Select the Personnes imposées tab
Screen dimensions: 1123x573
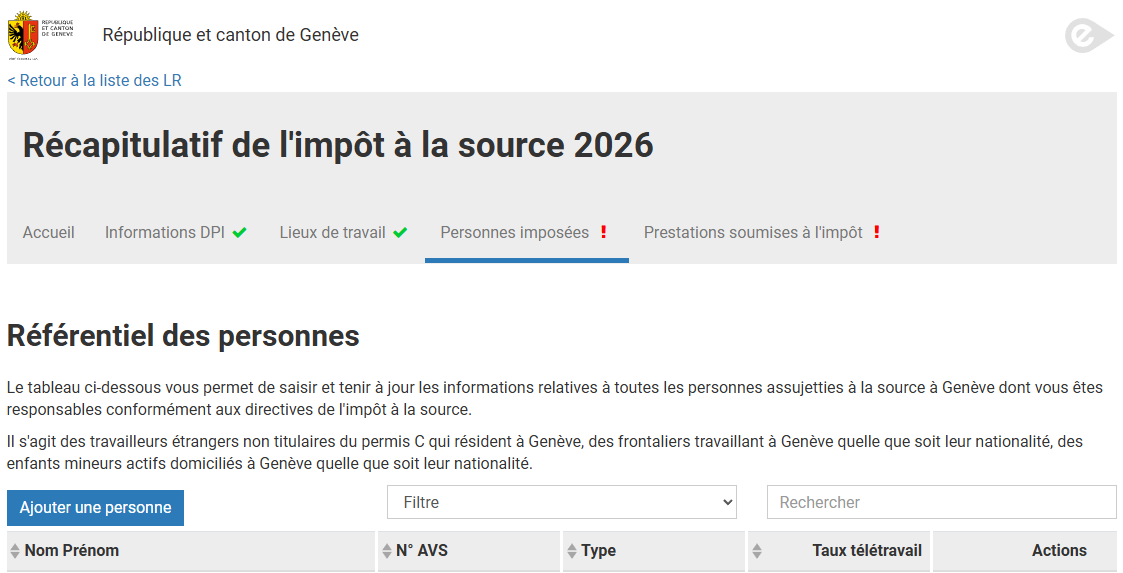515,233
